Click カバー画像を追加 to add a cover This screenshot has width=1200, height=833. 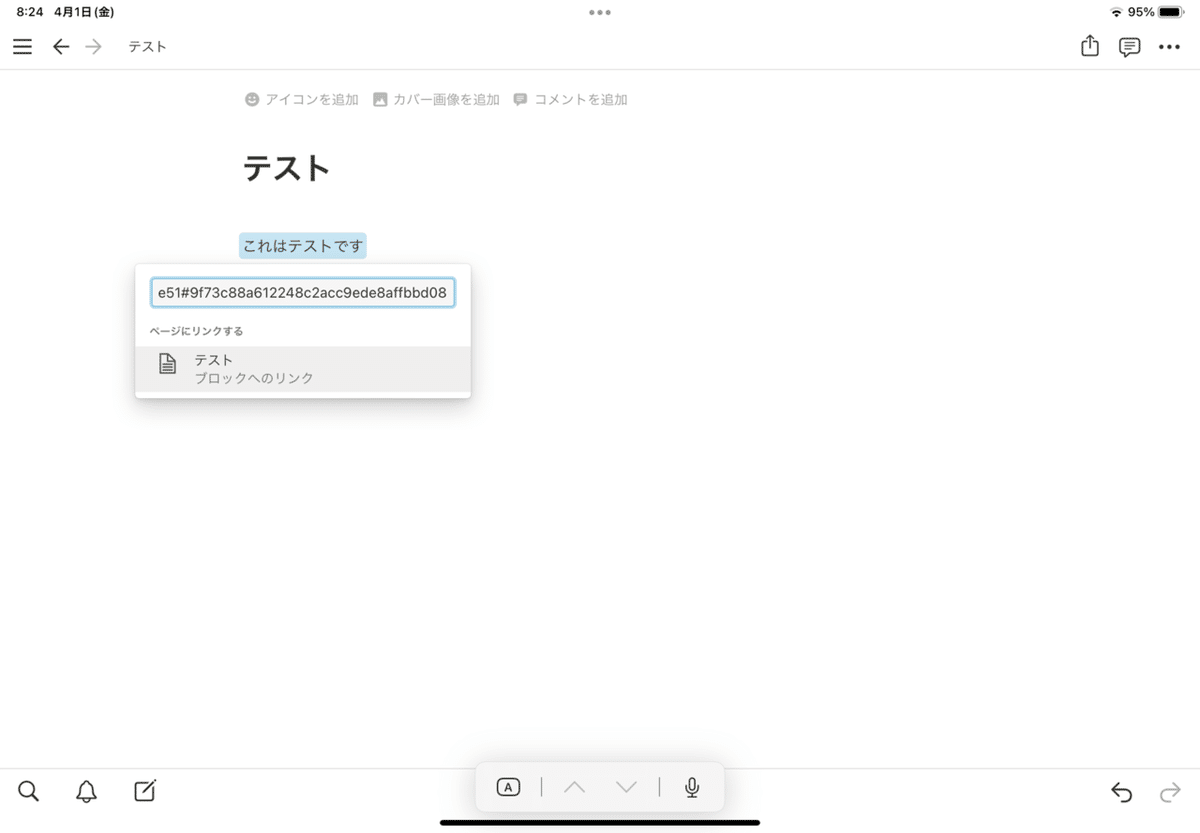[436, 100]
